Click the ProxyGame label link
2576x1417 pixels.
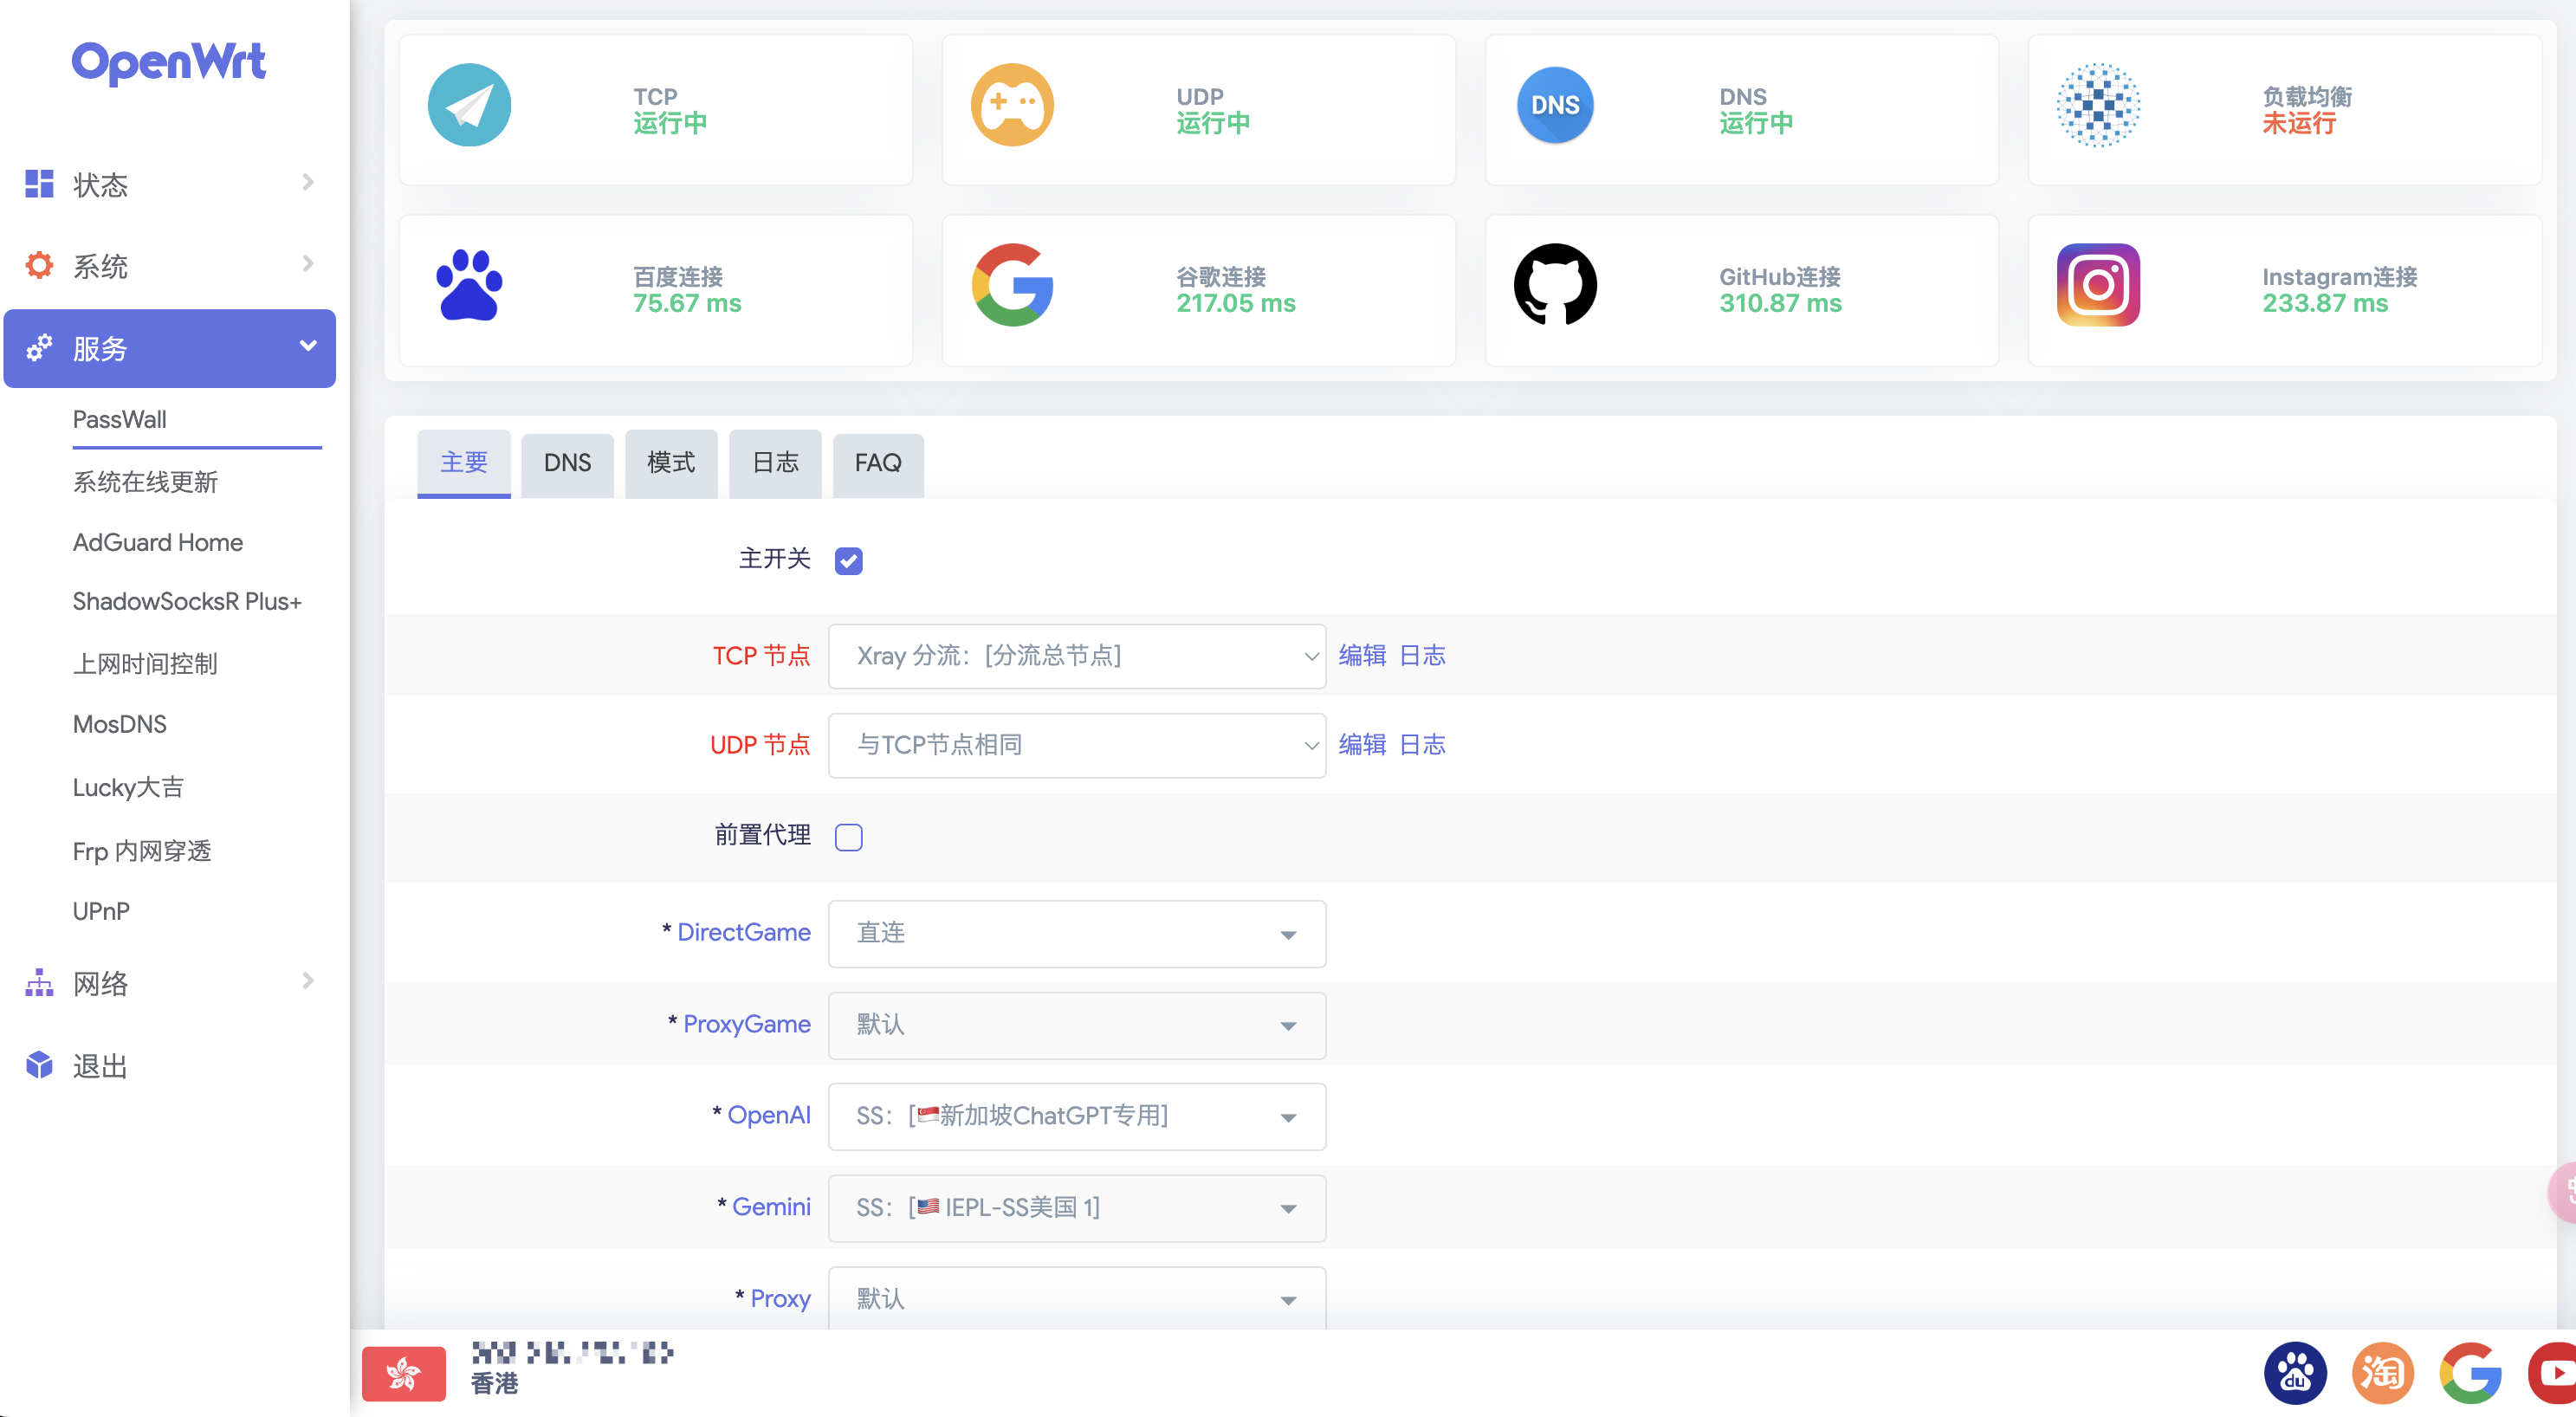tap(747, 1025)
